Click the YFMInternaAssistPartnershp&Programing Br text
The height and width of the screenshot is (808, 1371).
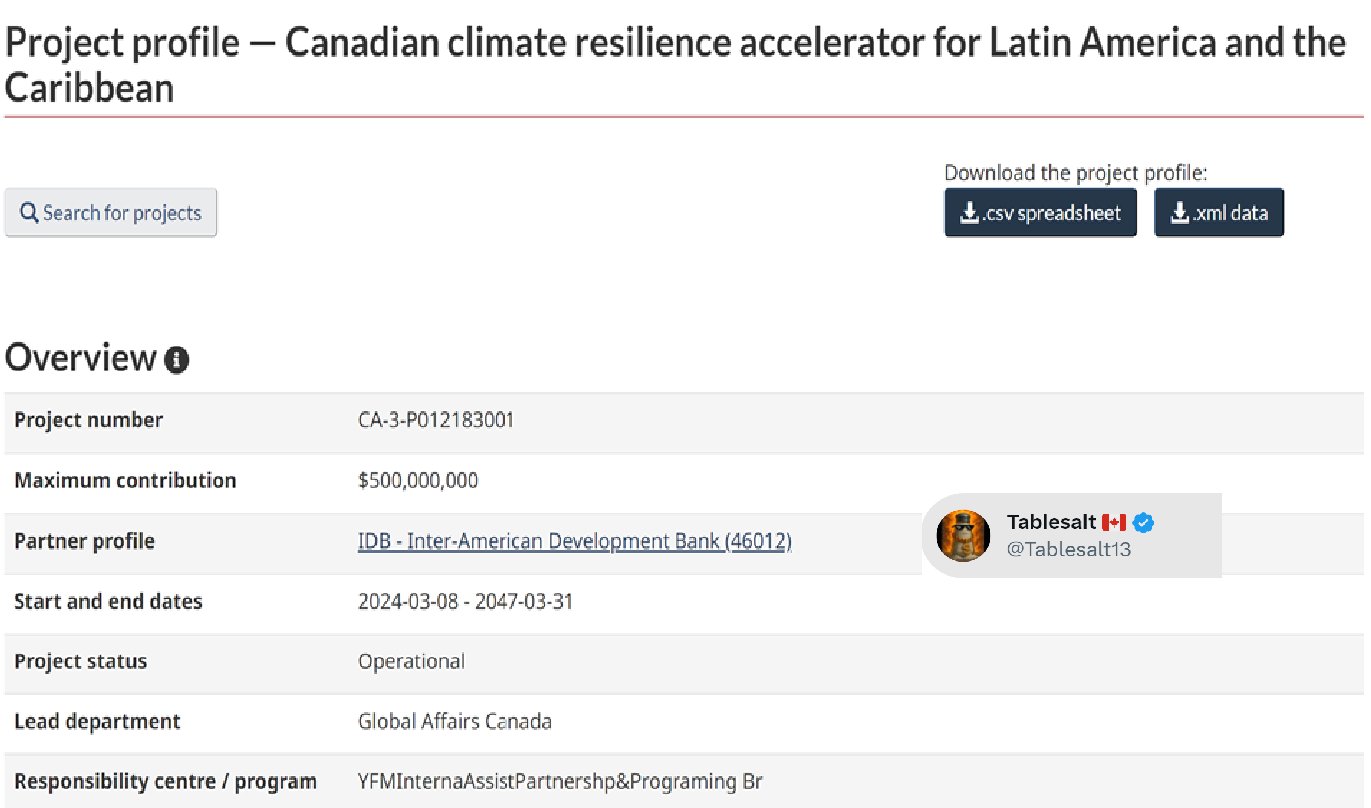[x=560, y=781]
